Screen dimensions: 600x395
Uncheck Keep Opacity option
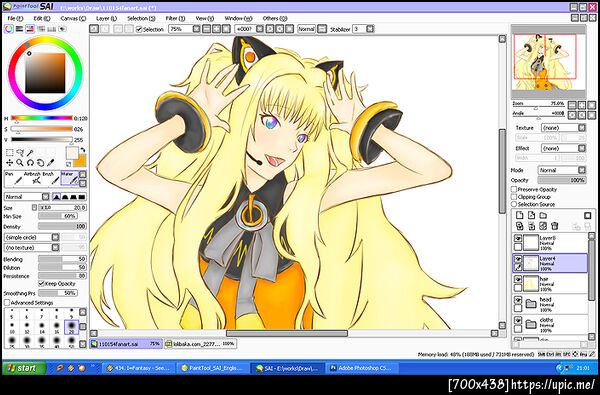point(41,284)
